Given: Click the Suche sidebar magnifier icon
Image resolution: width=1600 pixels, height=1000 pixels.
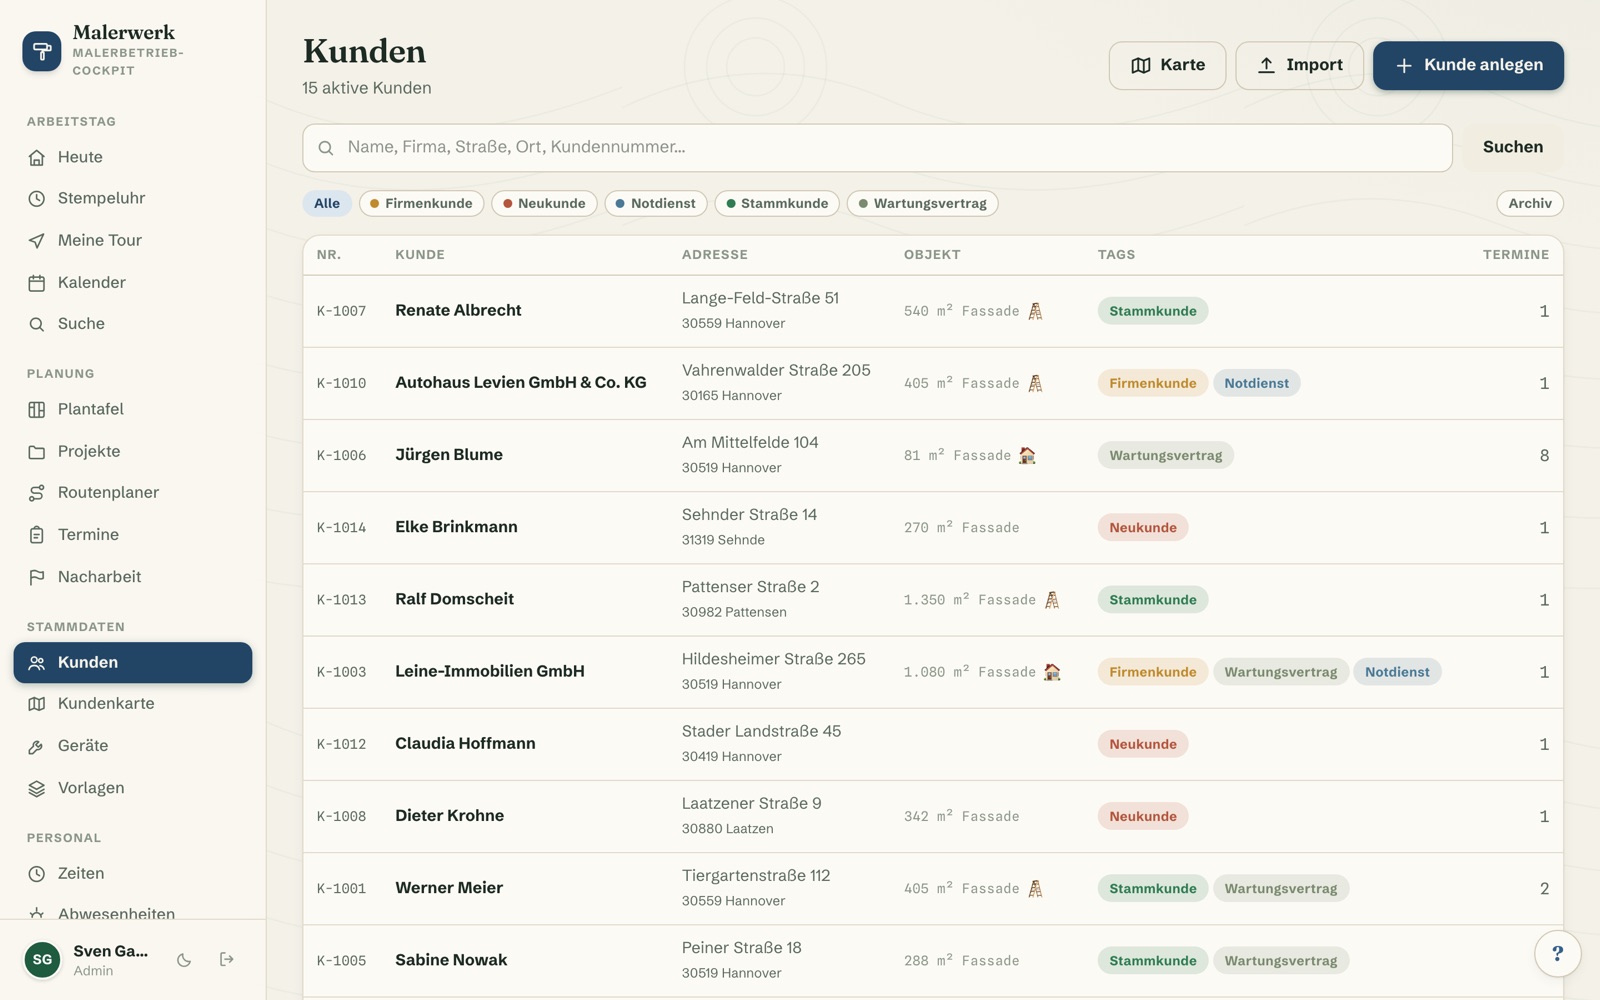Looking at the screenshot, I should tap(37, 324).
